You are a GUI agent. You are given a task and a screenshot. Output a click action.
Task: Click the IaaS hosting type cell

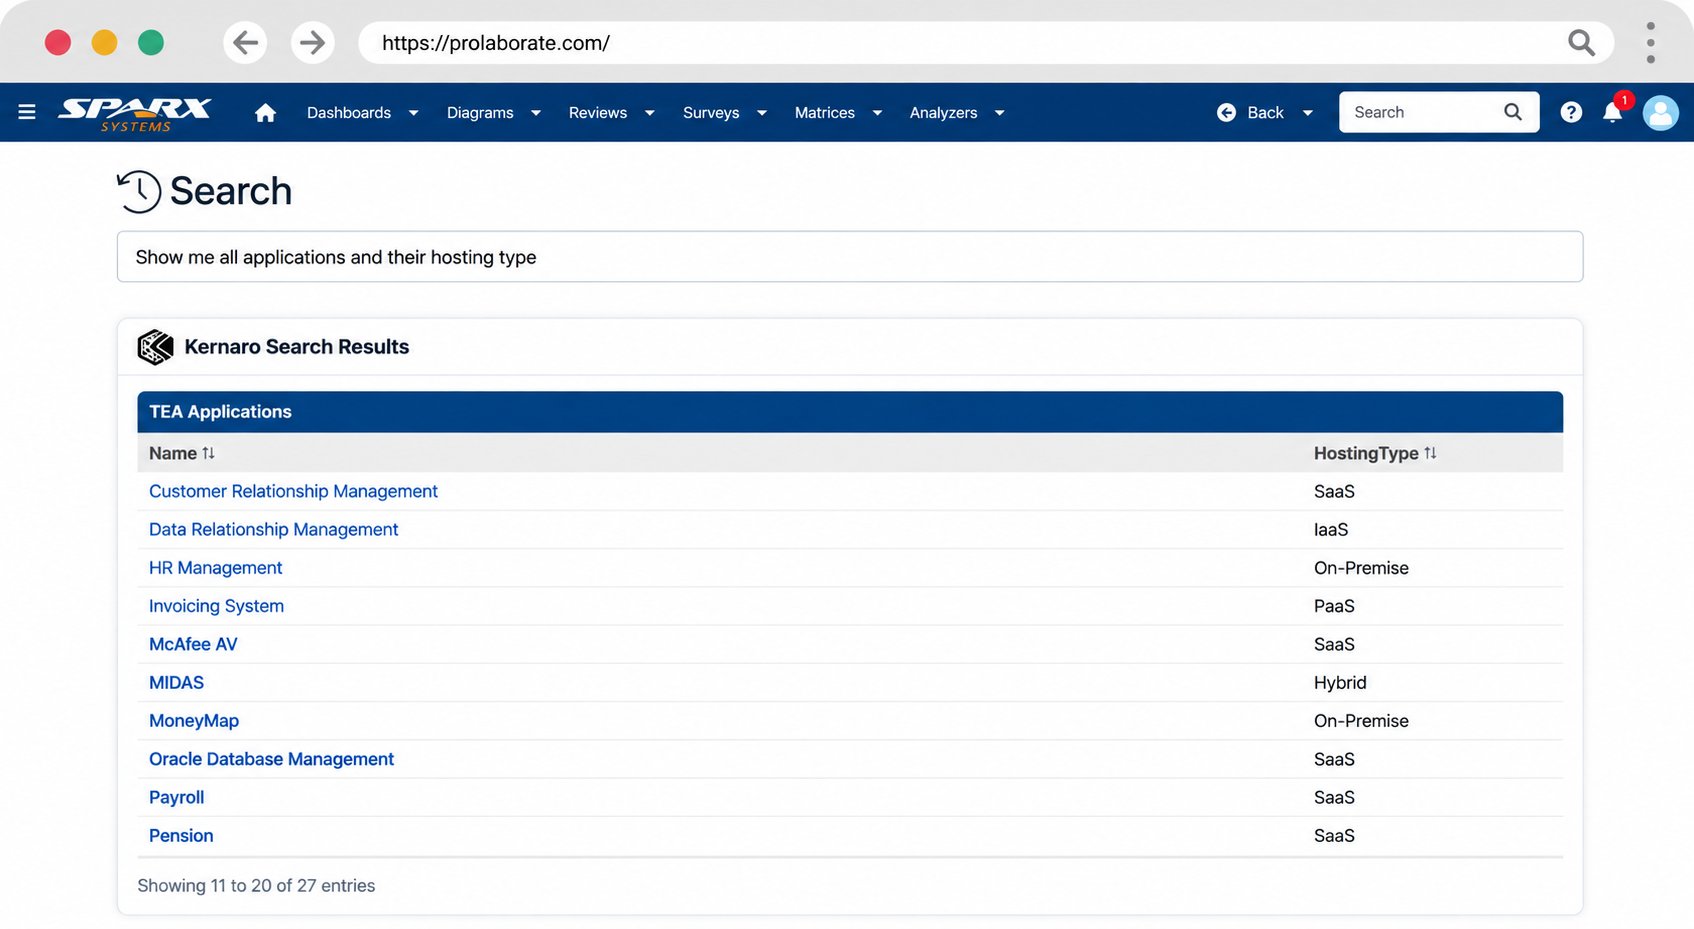coord(1331,529)
